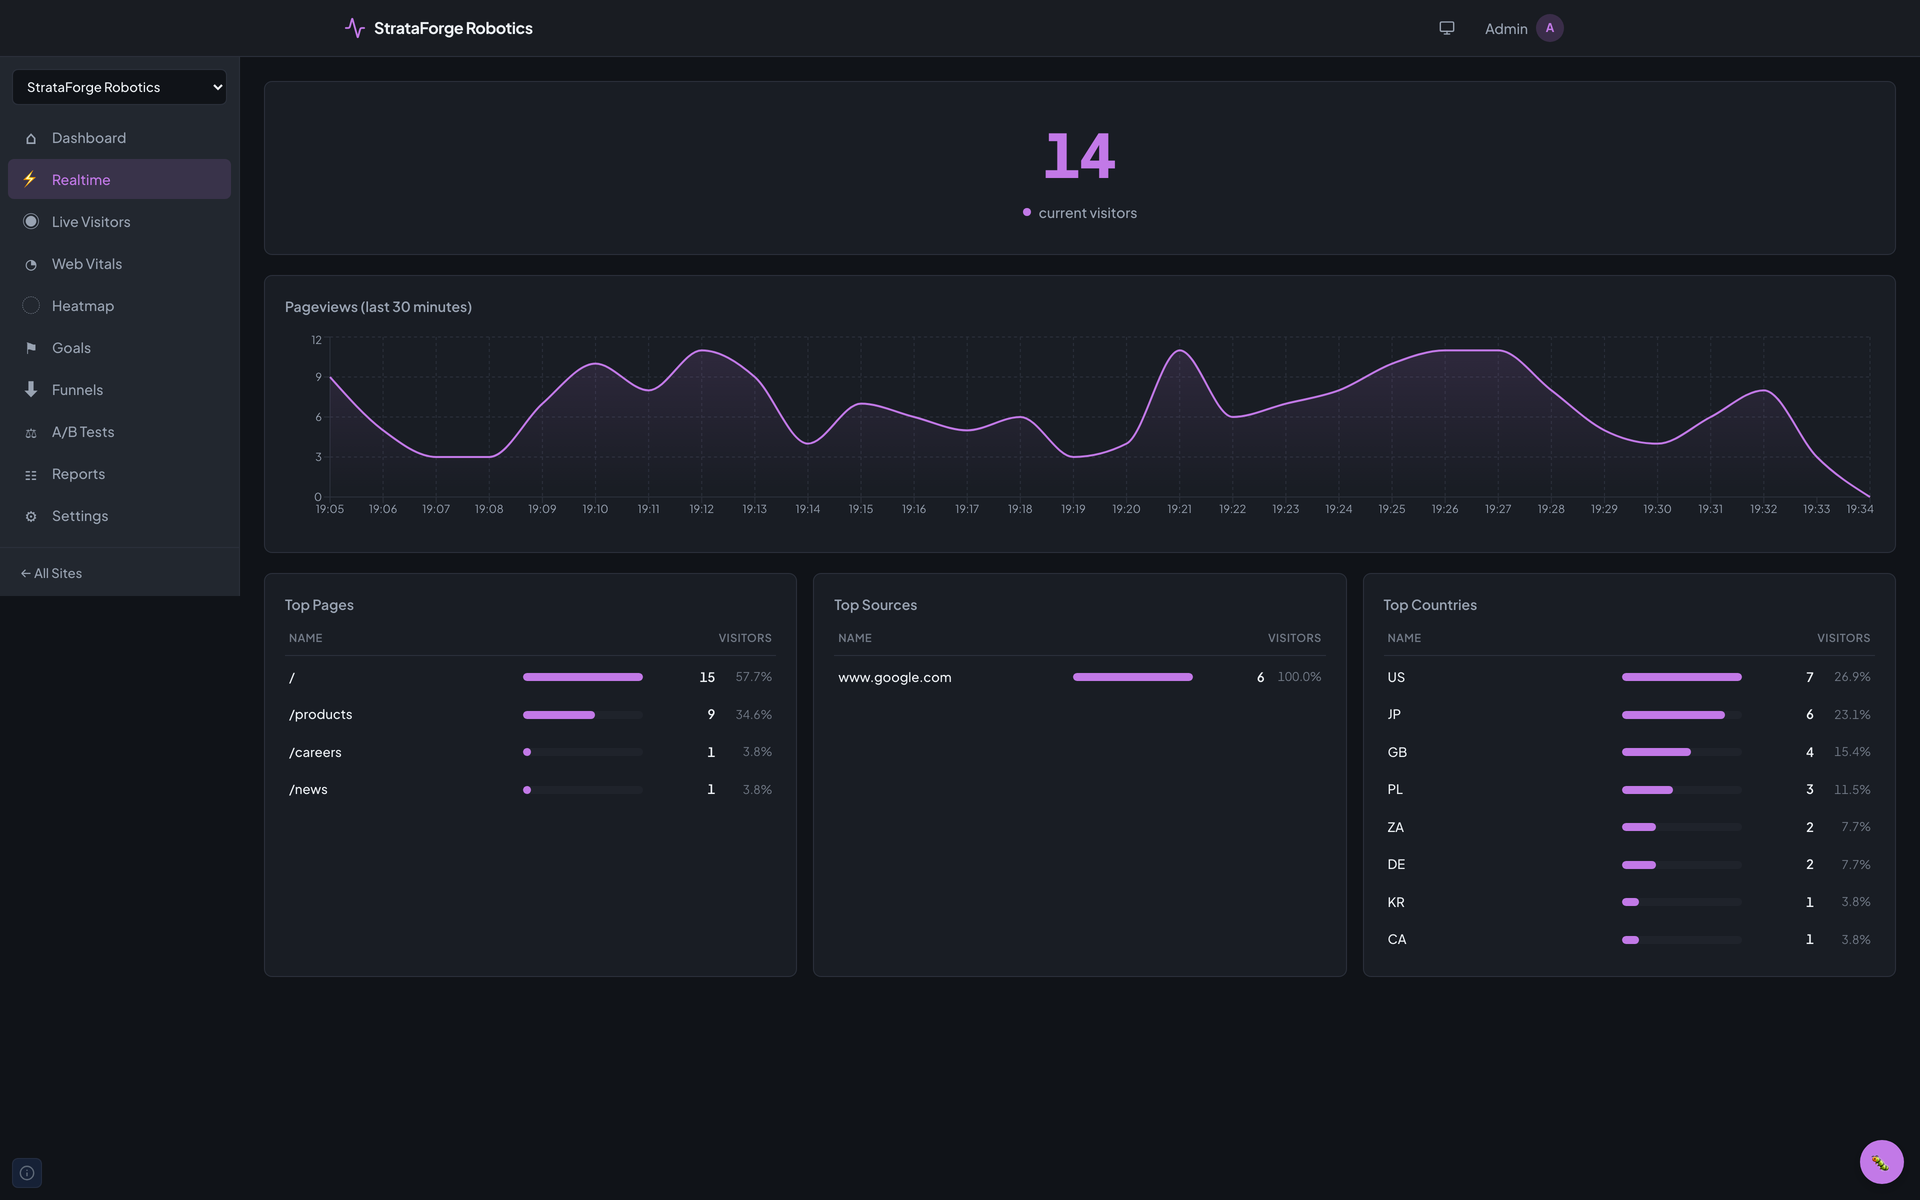Open the StrataForge Robotics site selector dropdown
This screenshot has width=1920, height=1200.
tap(119, 87)
